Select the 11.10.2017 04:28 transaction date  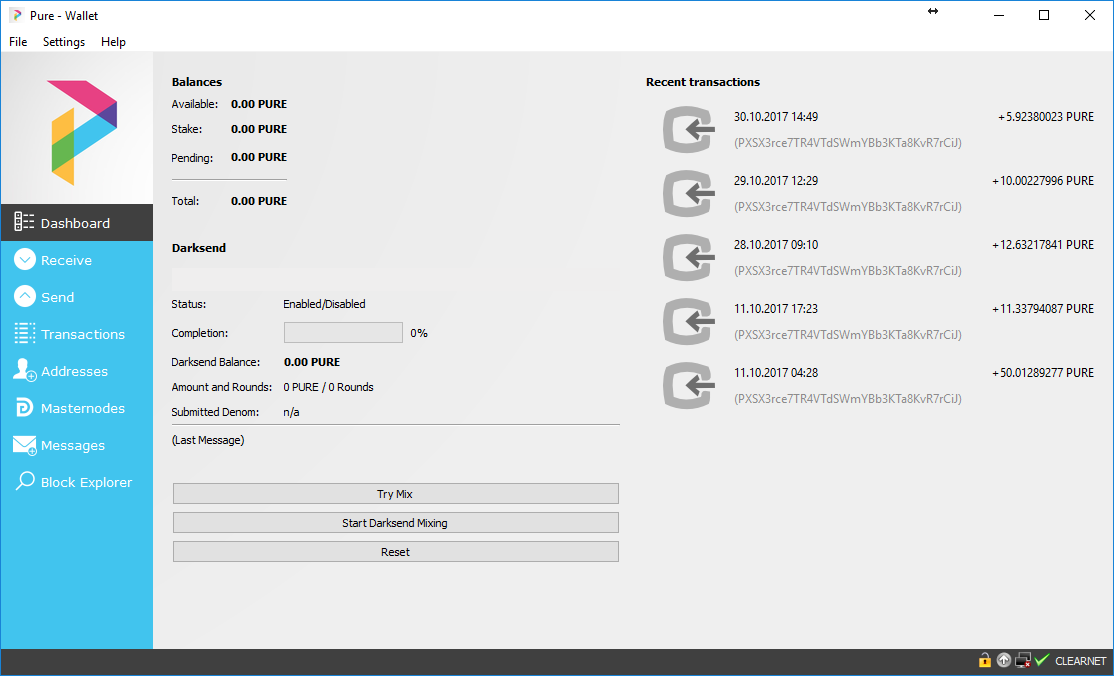pos(776,372)
